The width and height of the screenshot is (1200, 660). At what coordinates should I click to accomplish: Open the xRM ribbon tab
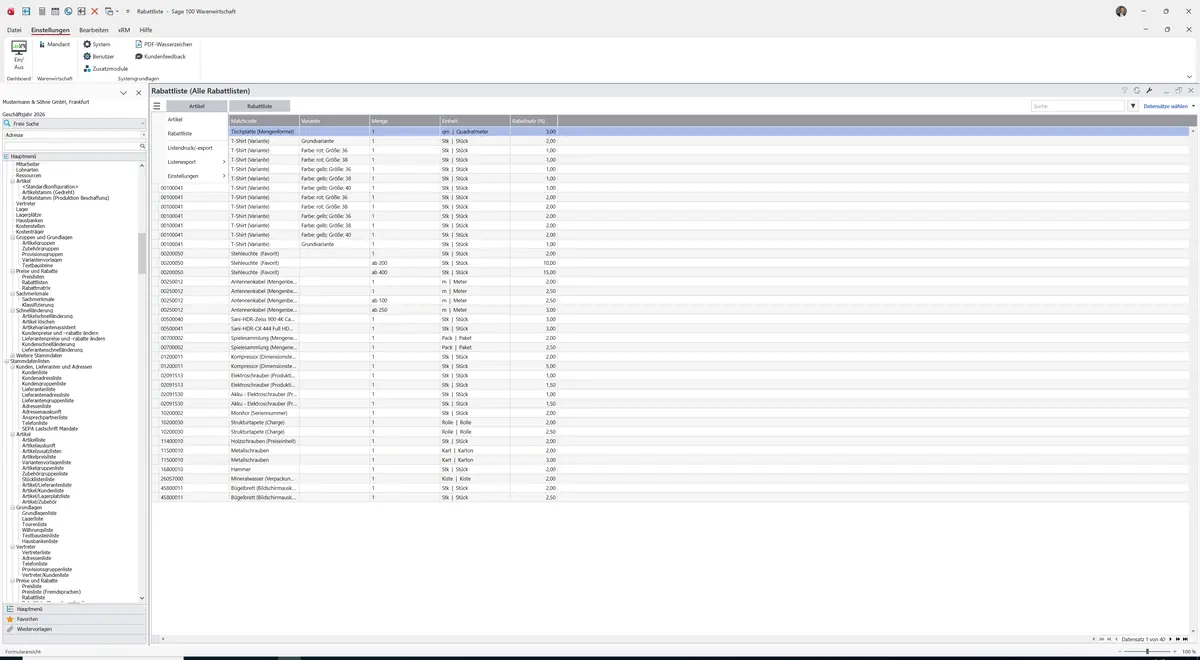[124, 31]
